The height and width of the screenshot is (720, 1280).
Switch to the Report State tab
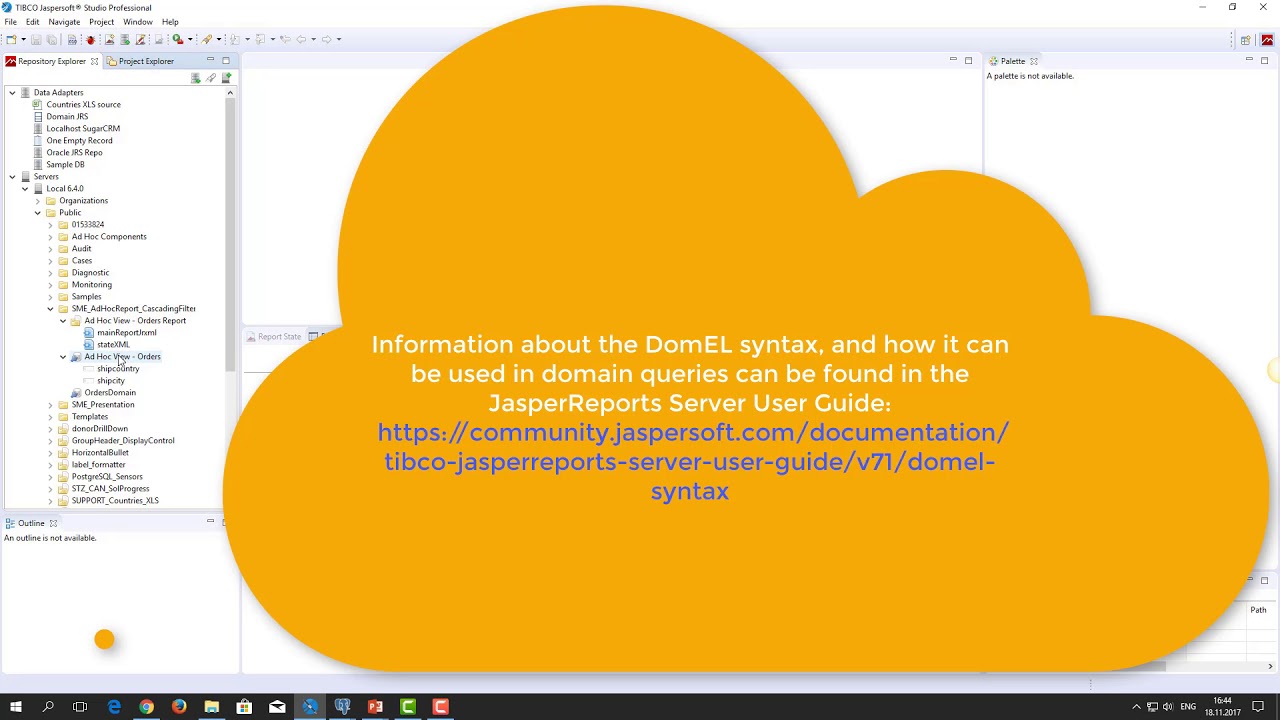tap(273, 336)
